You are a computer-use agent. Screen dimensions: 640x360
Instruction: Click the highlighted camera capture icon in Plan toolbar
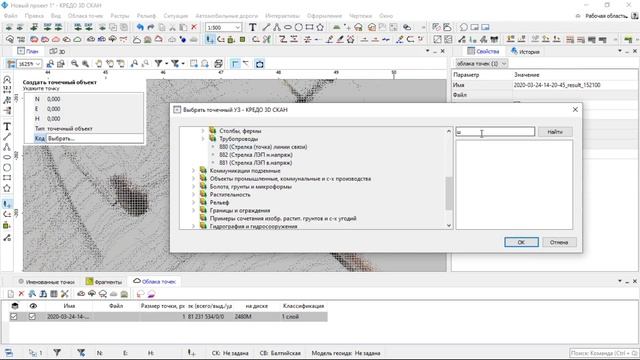(x=260, y=64)
